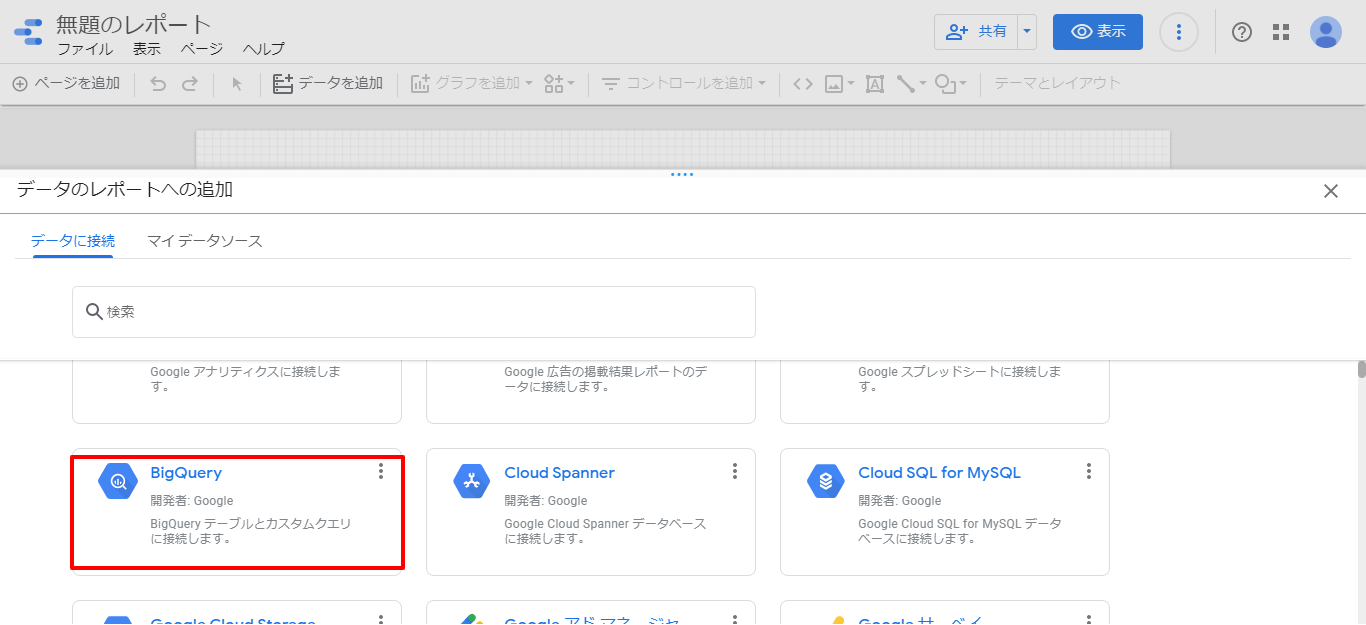1366x625 pixels.
Task: Click the Cloud SQL for MySQL icon
Action: pos(825,481)
